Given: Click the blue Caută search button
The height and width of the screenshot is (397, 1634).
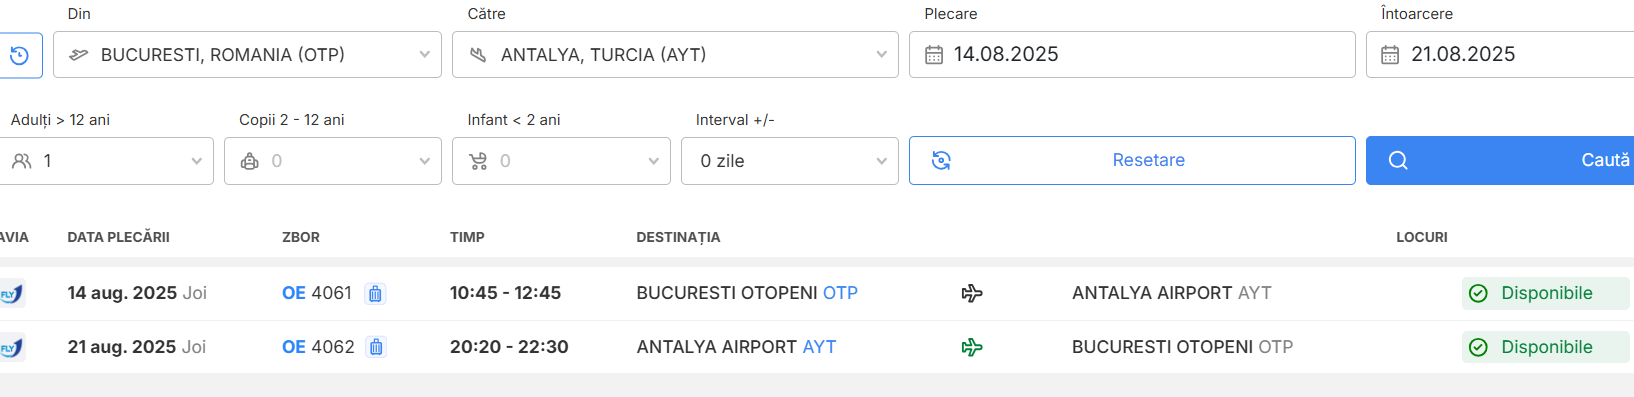Looking at the screenshot, I should [1500, 160].
